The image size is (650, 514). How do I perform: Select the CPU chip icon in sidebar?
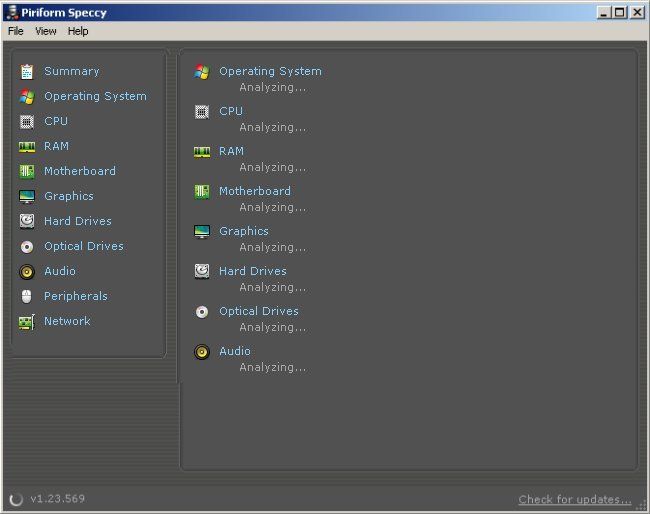coord(27,121)
